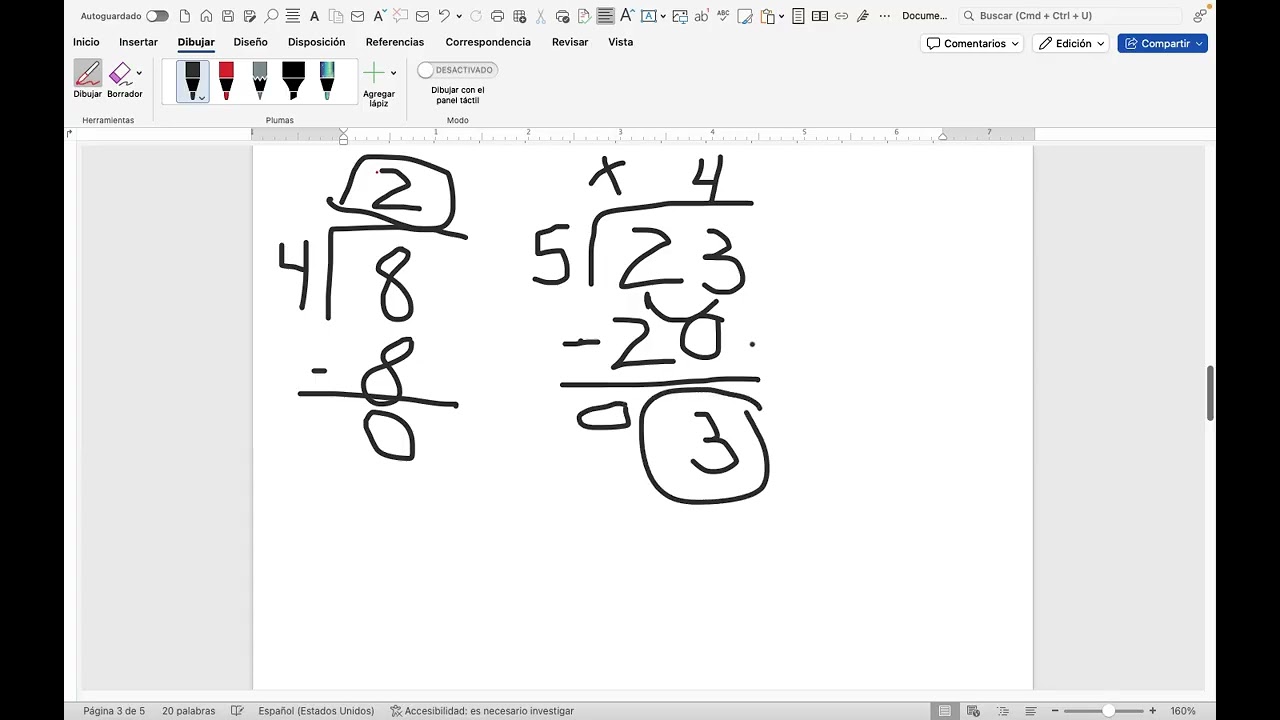Click the text box icon in quick toolbar
This screenshot has width=1280, height=720.
pyautogui.click(x=648, y=16)
